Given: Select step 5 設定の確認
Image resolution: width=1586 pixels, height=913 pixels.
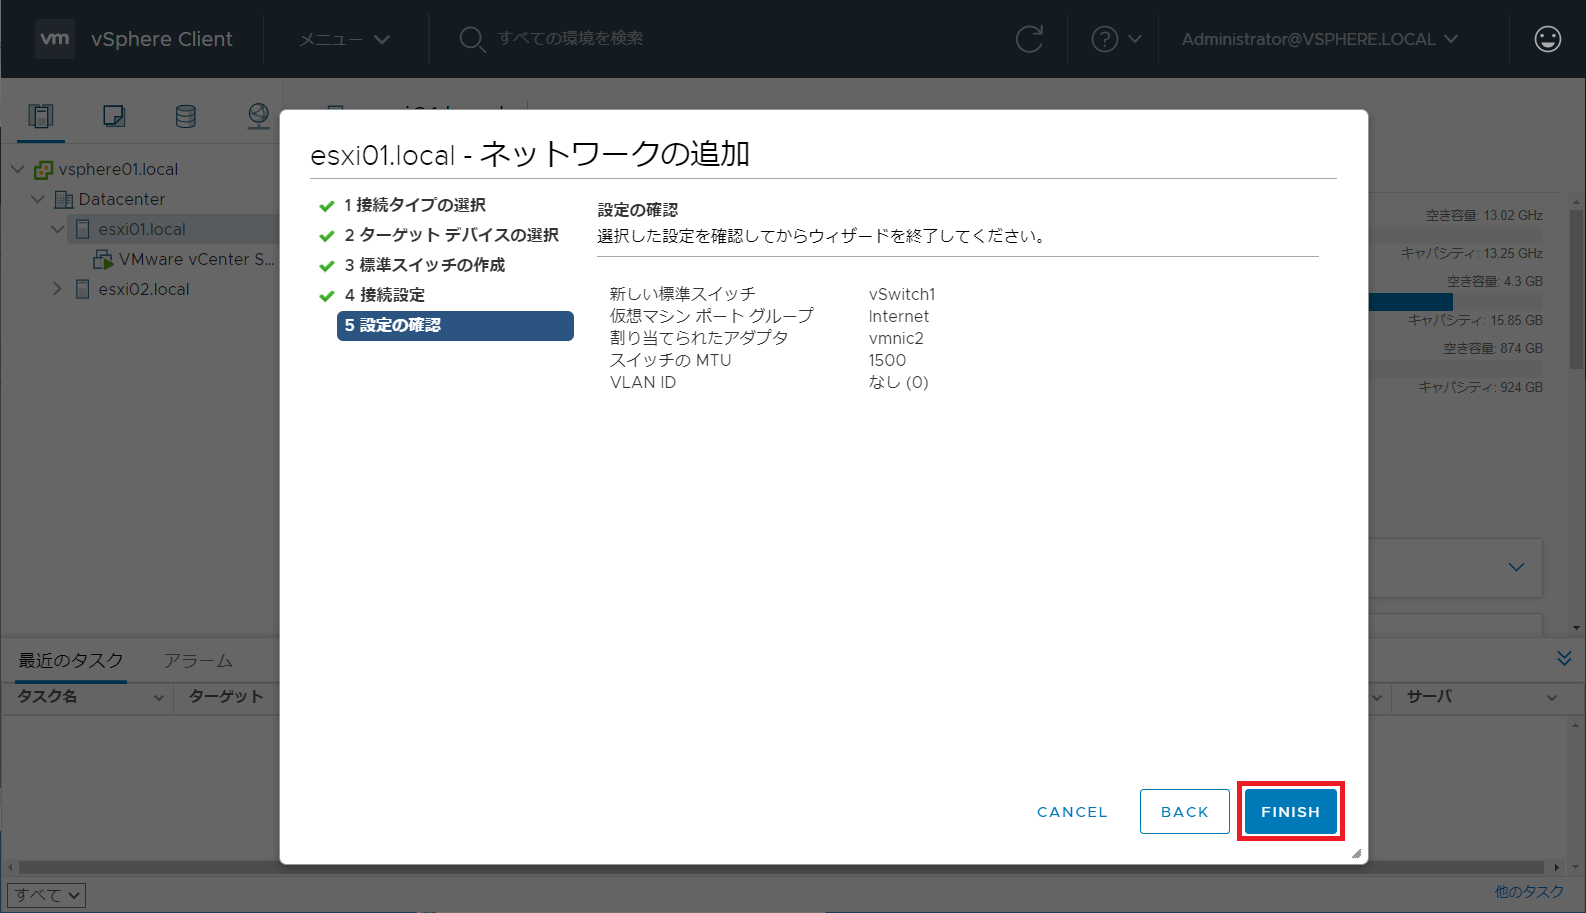Looking at the screenshot, I should point(455,325).
